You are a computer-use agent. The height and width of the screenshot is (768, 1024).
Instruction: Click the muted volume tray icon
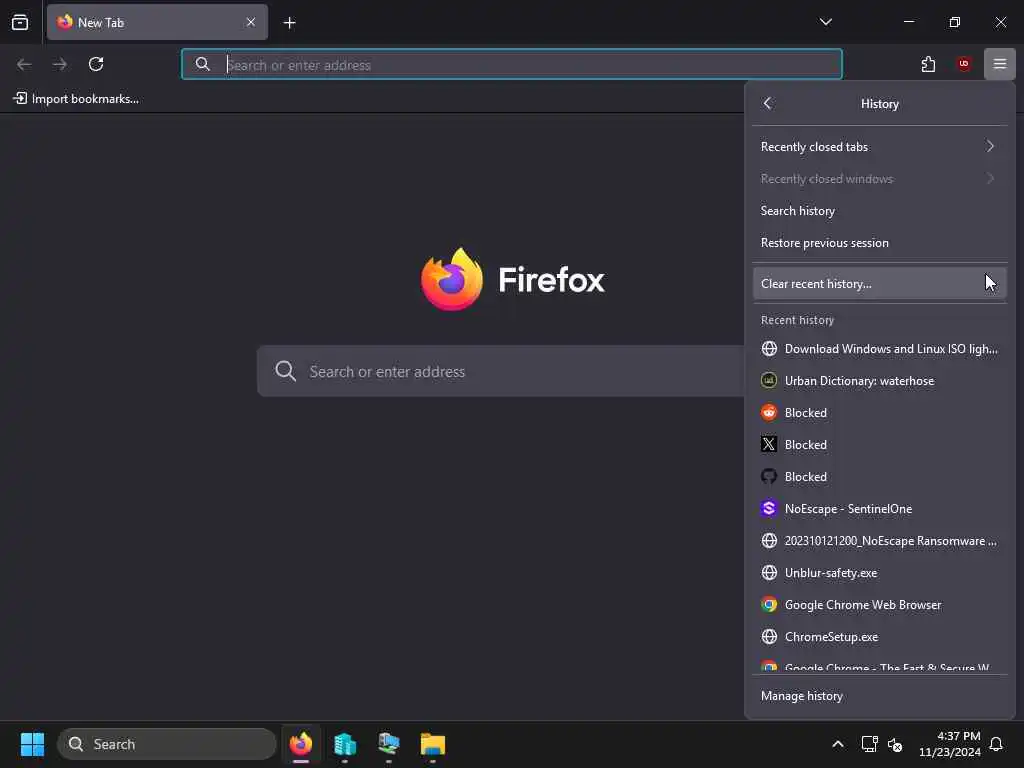pos(895,744)
